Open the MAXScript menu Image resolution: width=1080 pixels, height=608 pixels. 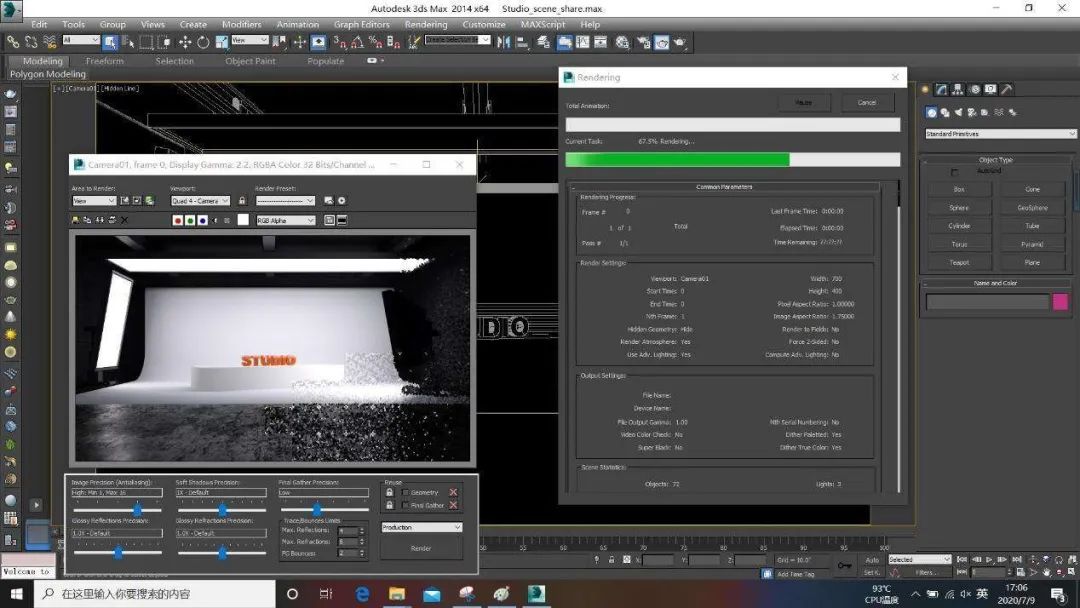(x=543, y=24)
